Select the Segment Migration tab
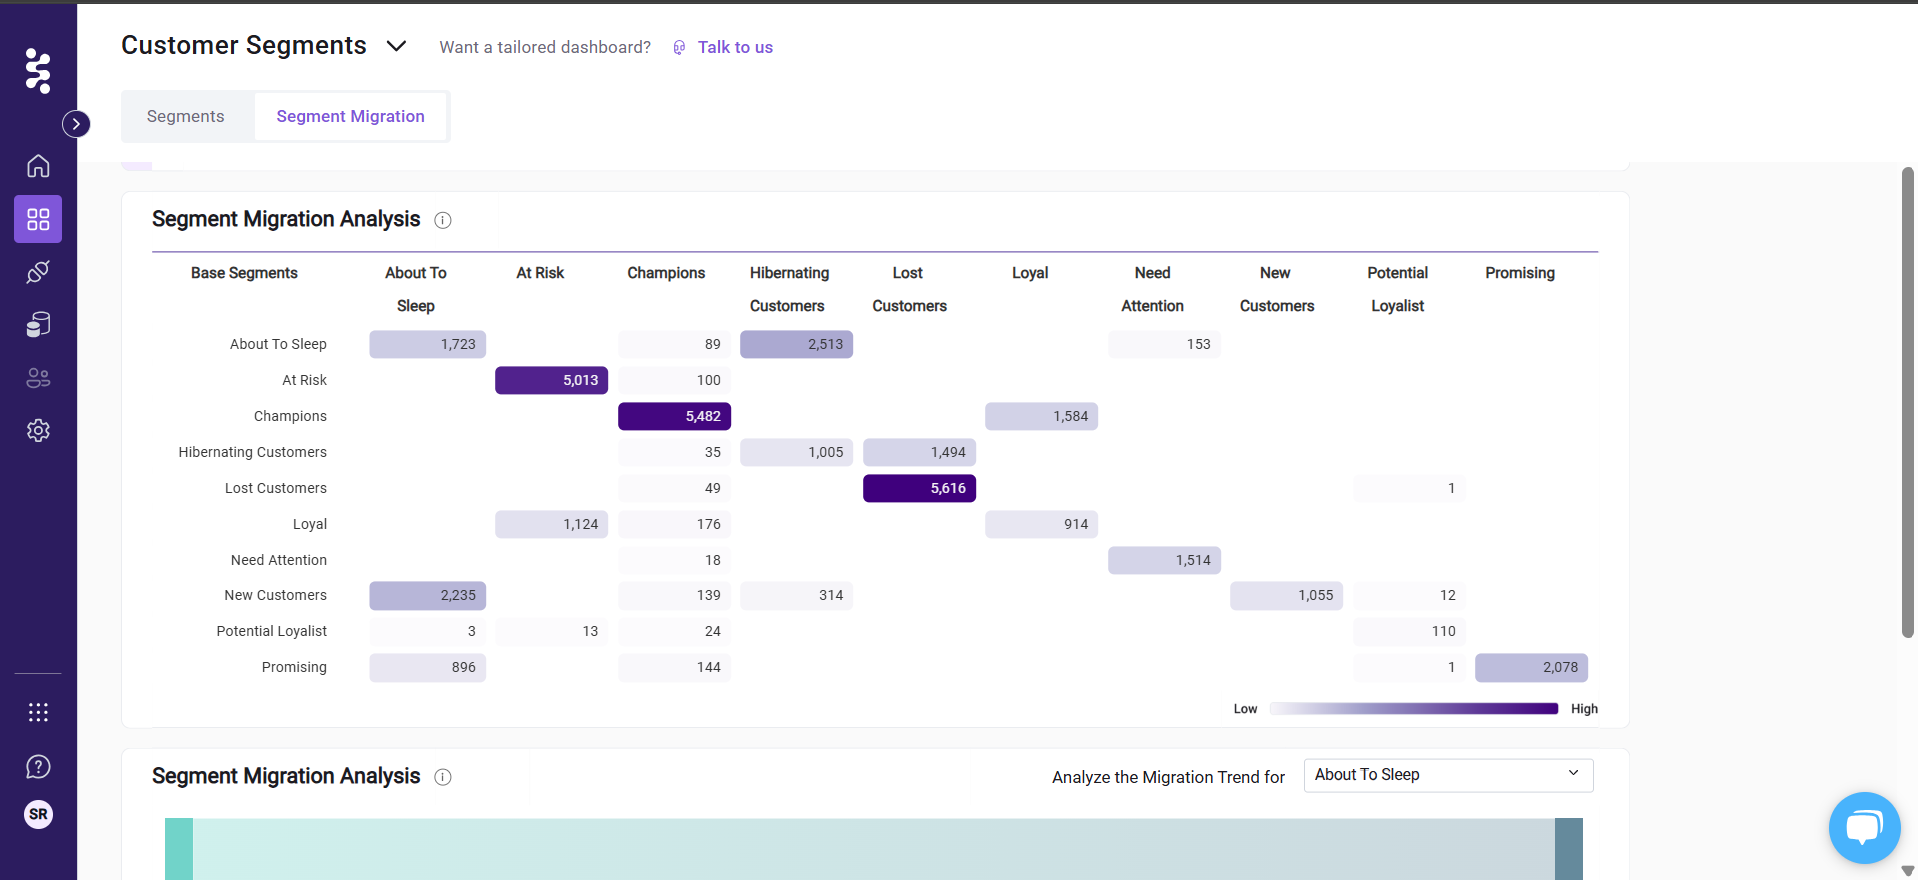This screenshot has height=880, width=1918. coord(350,117)
